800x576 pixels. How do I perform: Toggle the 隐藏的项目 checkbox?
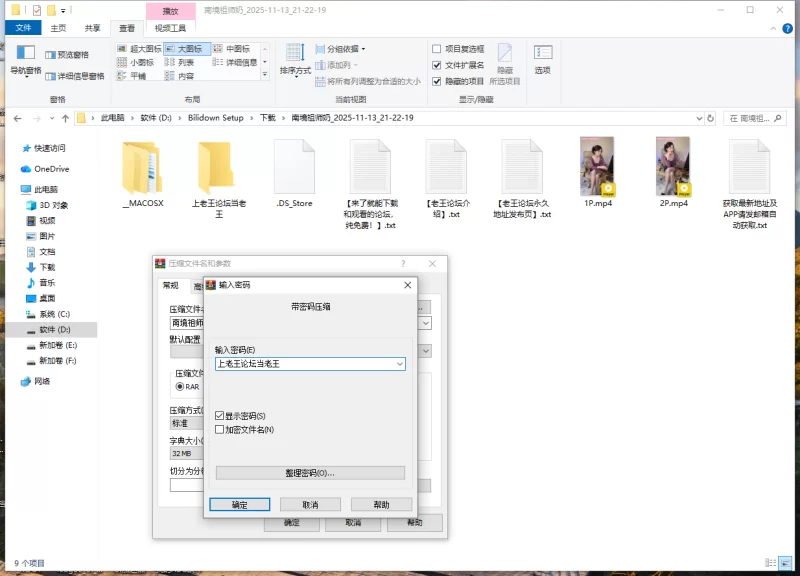pyautogui.click(x=437, y=81)
